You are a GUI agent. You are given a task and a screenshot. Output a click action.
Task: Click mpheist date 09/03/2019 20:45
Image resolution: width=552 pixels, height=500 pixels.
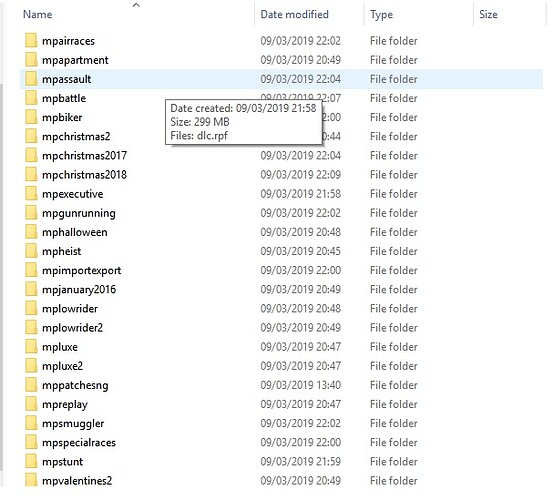point(300,251)
